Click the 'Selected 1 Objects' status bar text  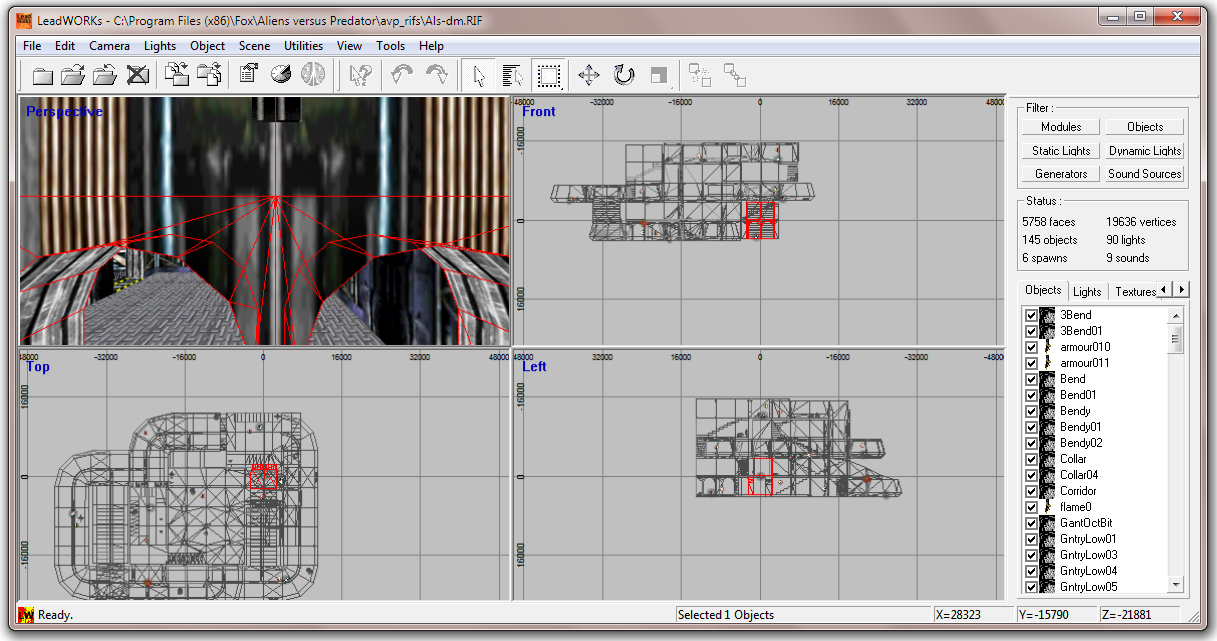pos(726,615)
